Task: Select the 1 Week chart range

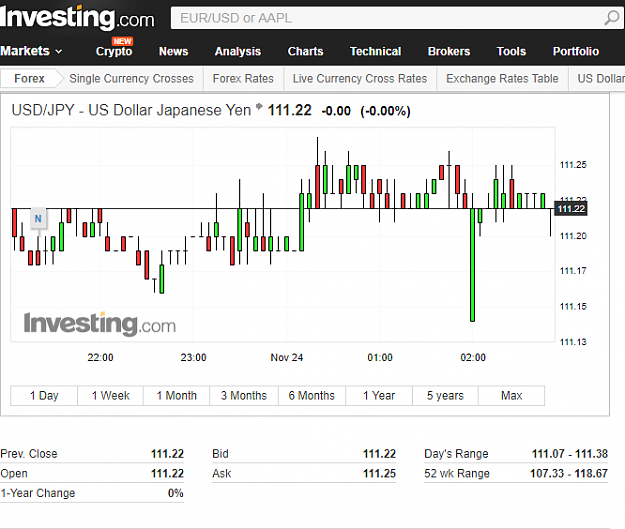Action: pos(110,395)
